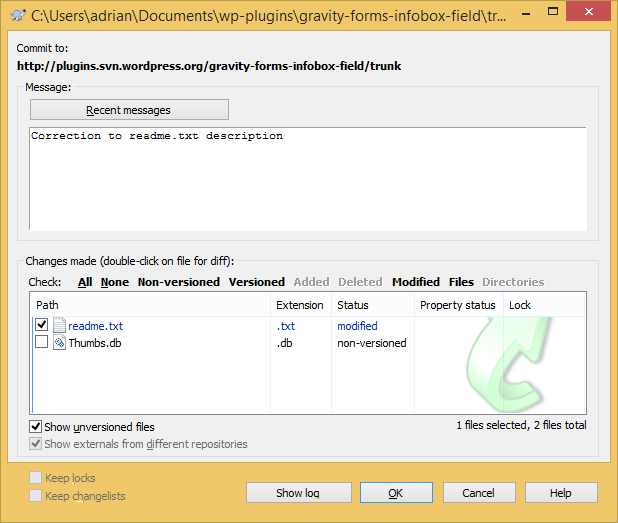Image resolution: width=618 pixels, height=523 pixels.
Task: Sort the list by Path column
Action: point(150,305)
